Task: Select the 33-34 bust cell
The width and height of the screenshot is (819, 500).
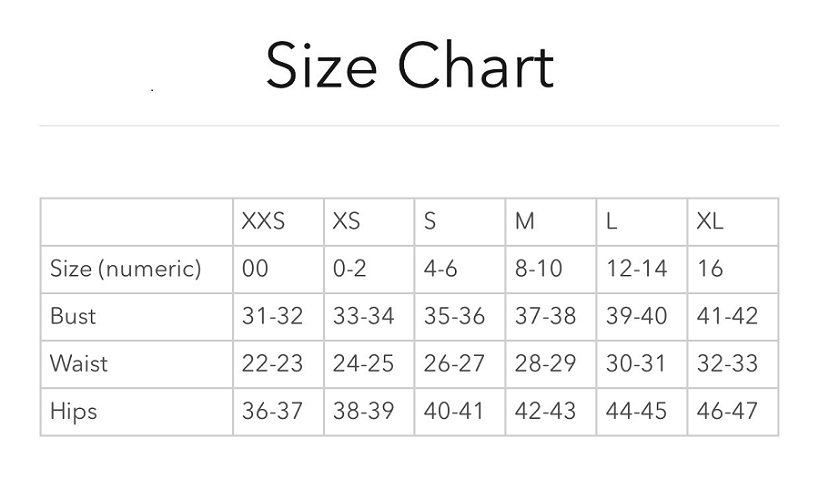Action: point(363,316)
